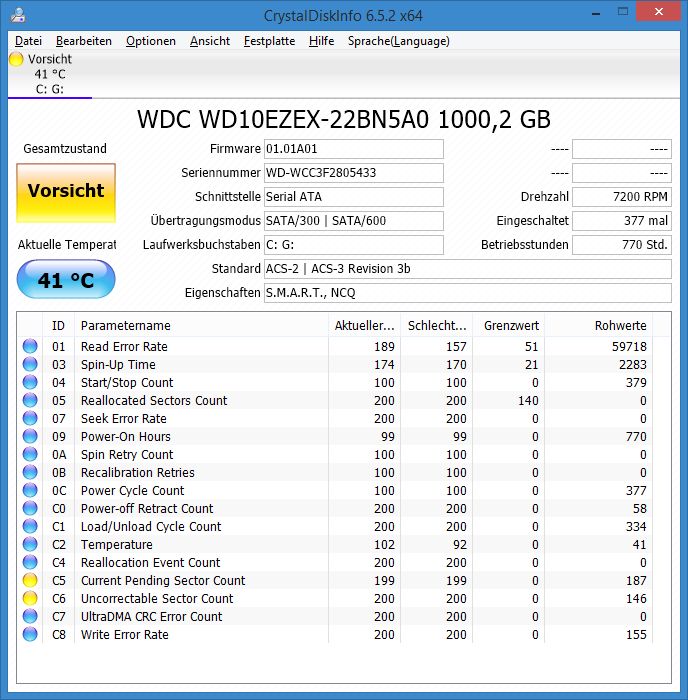Viewport: 688px width, 700px height.
Task: Click the status icon for Power Cycle Count
Action: (x=30, y=490)
